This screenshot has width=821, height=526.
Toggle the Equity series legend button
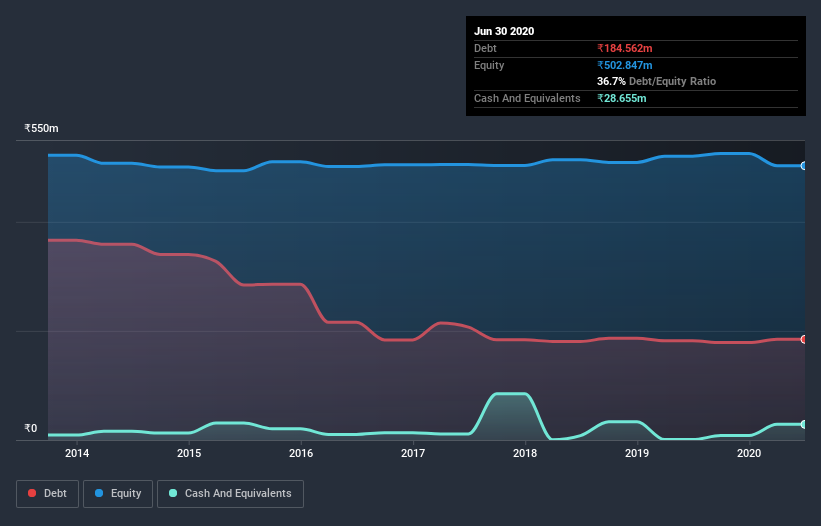coord(118,494)
